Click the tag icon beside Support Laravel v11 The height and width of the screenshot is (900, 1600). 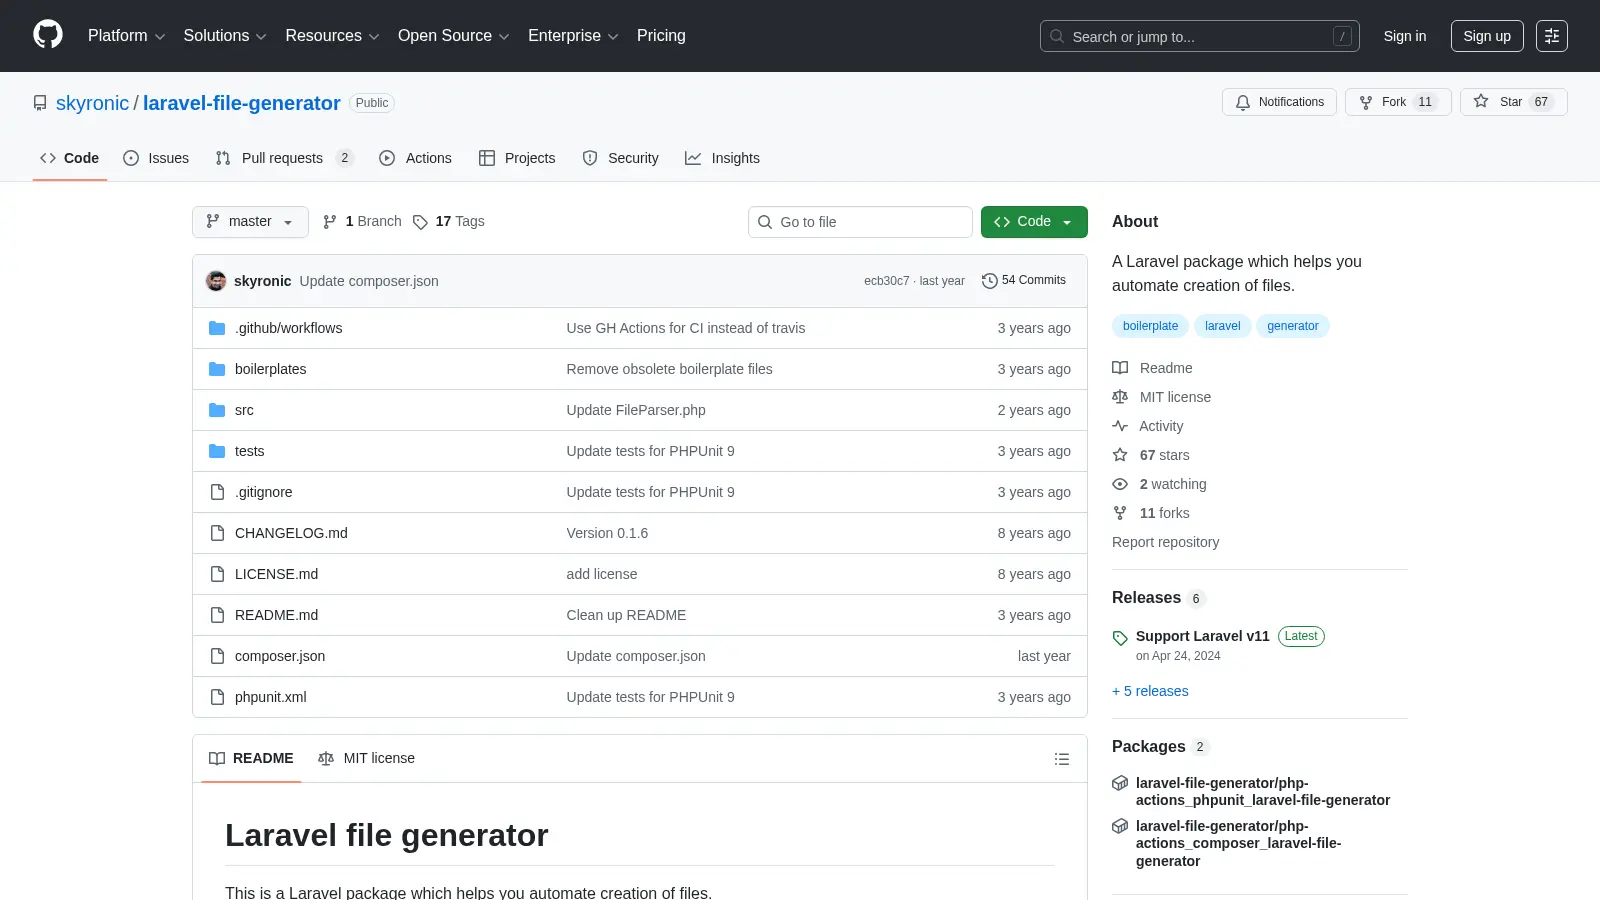(1120, 638)
